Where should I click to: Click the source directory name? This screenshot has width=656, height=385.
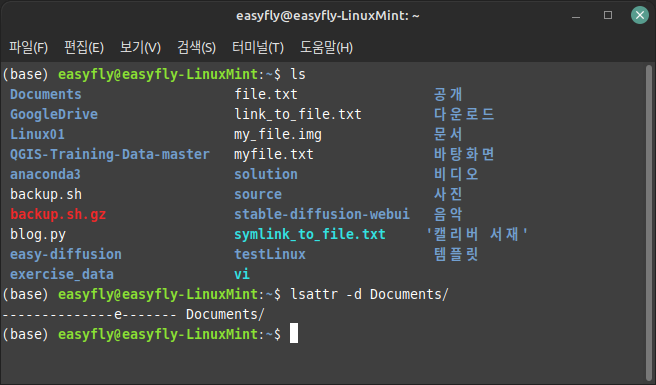point(258,194)
